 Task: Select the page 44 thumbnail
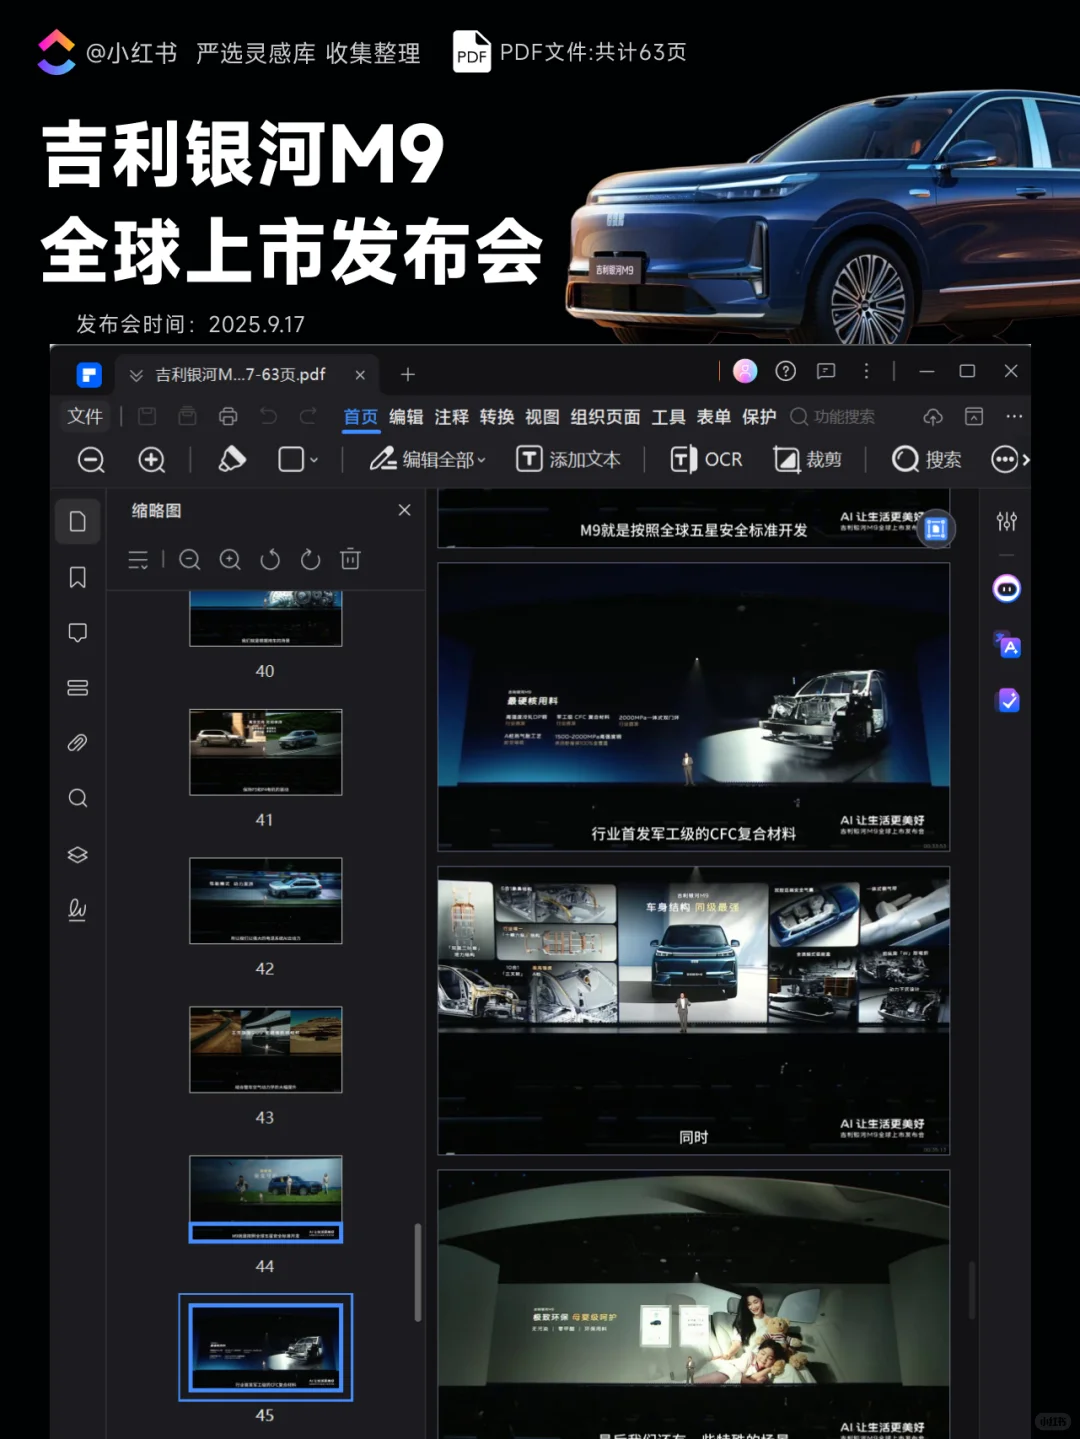click(265, 1200)
